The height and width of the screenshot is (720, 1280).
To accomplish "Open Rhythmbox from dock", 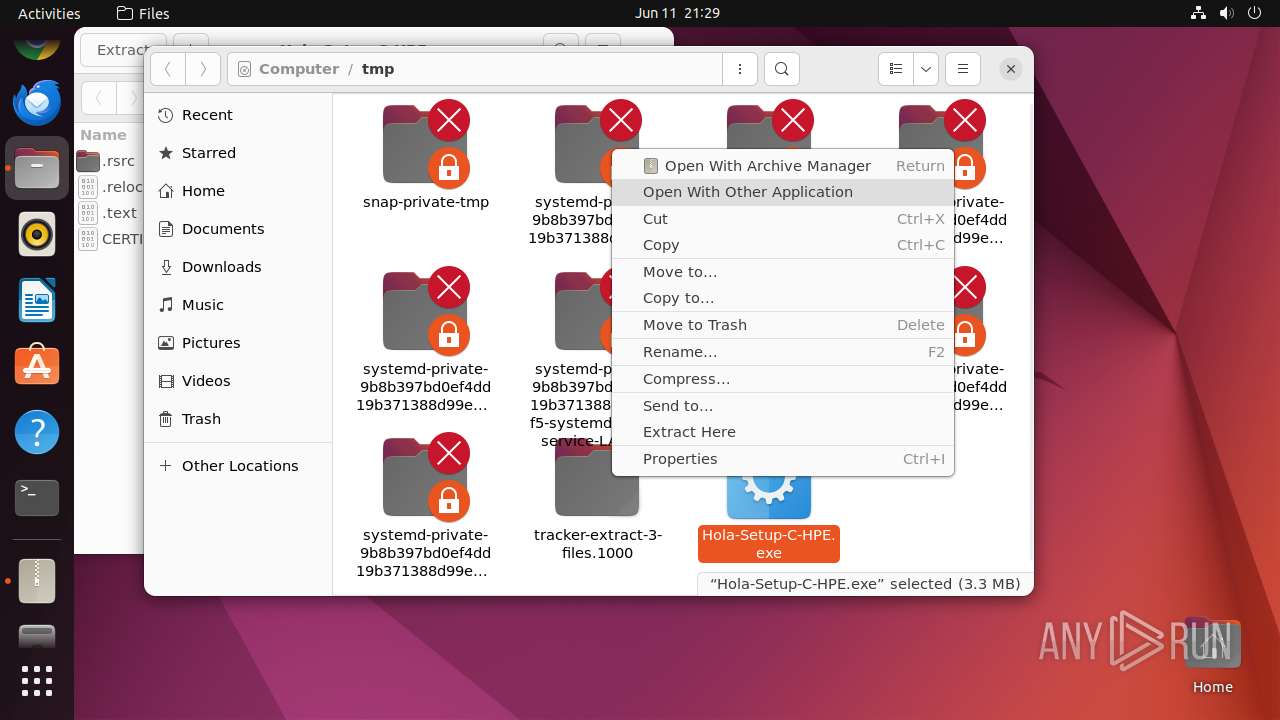I will coord(37,235).
